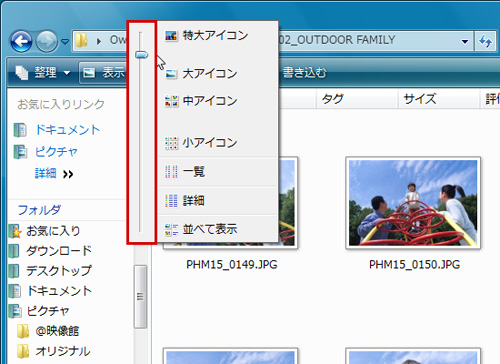Click the オリジナル yellow folder icon

[x=23, y=351]
